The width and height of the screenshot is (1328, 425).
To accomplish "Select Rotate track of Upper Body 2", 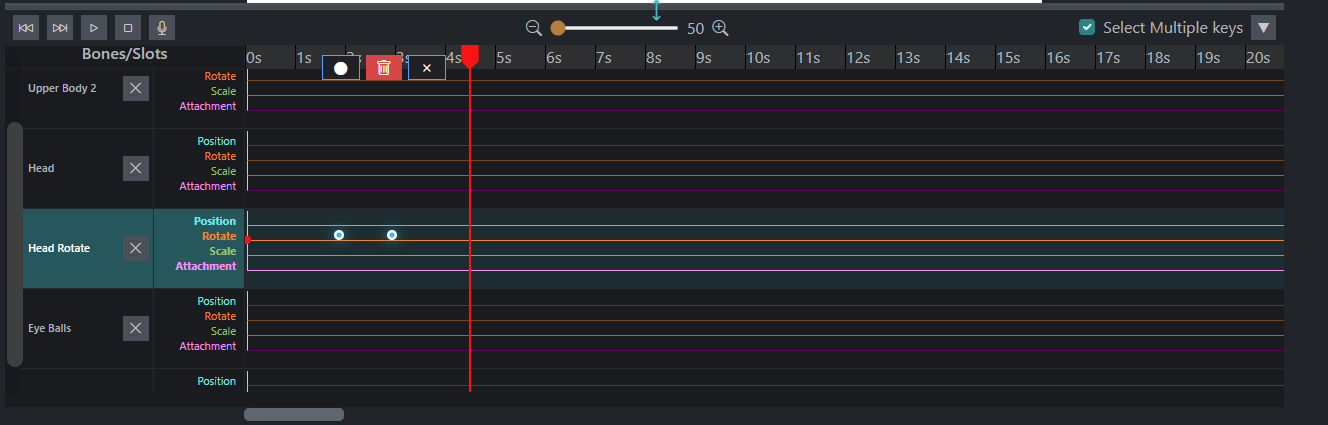I will click(220, 76).
